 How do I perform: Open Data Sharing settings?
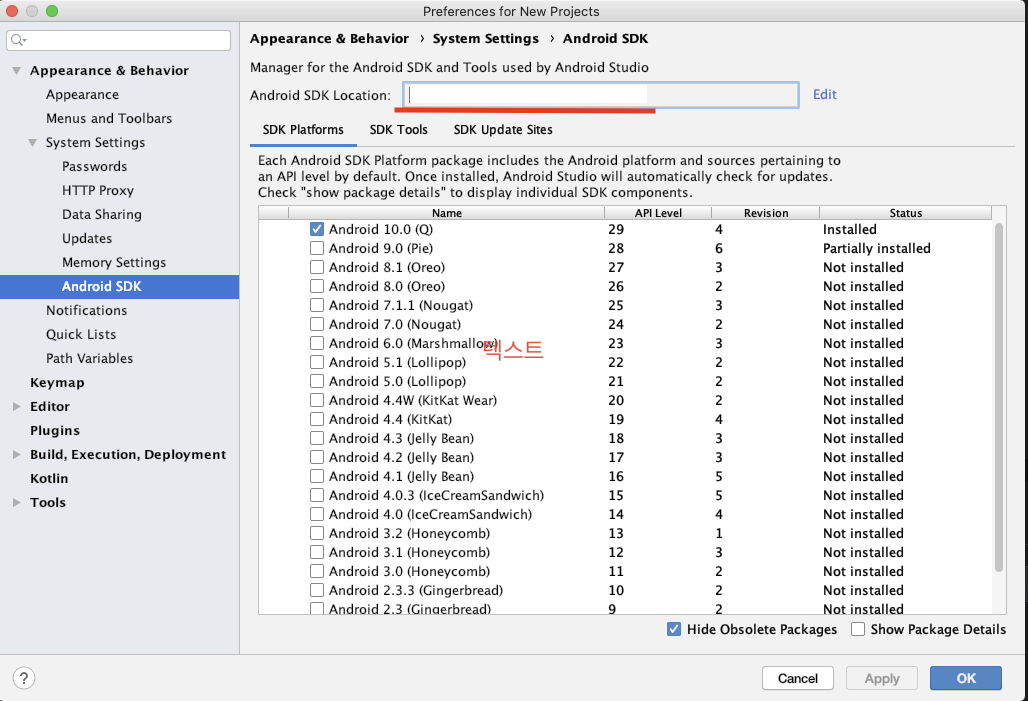(x=102, y=214)
